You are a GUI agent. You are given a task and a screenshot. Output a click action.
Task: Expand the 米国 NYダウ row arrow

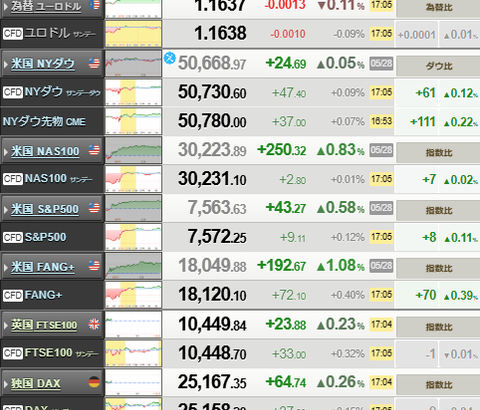pos(6,64)
